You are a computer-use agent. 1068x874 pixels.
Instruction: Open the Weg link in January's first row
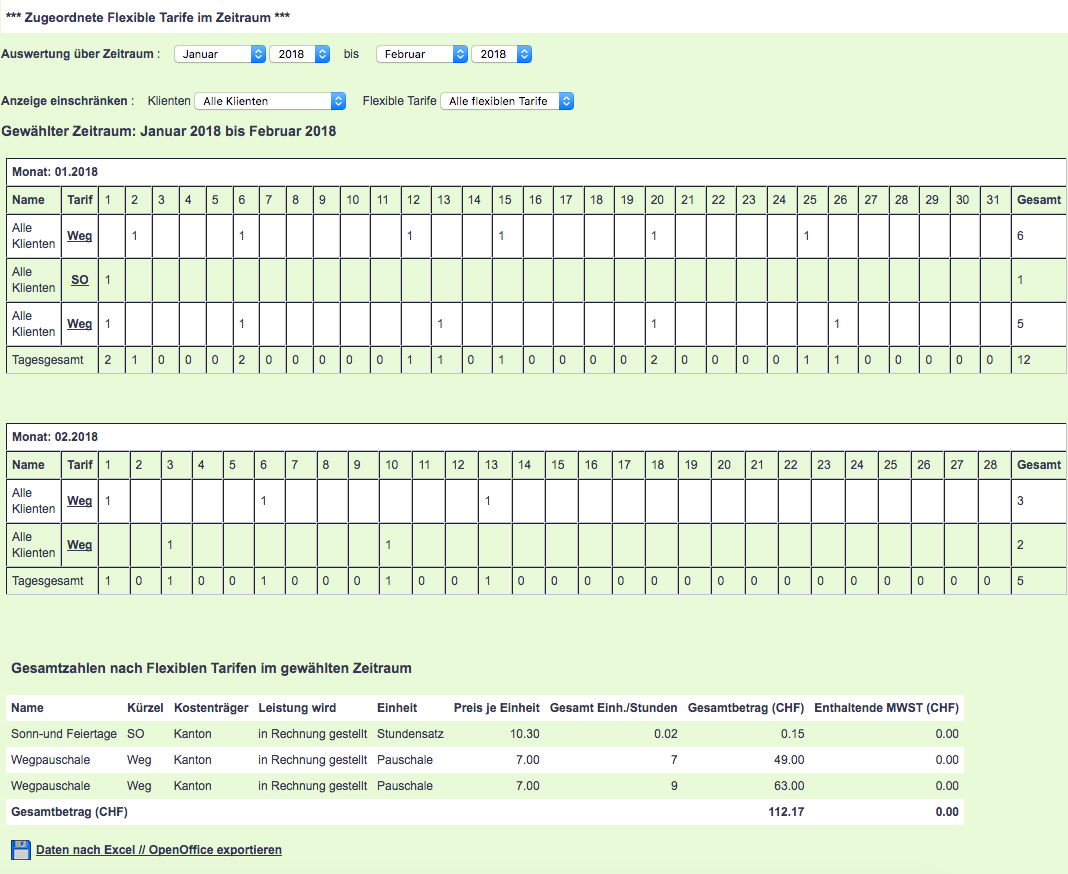[80, 236]
